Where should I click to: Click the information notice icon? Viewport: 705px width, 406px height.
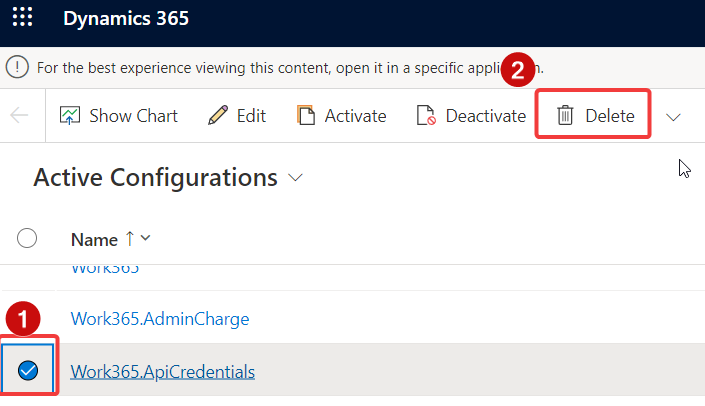point(17,67)
